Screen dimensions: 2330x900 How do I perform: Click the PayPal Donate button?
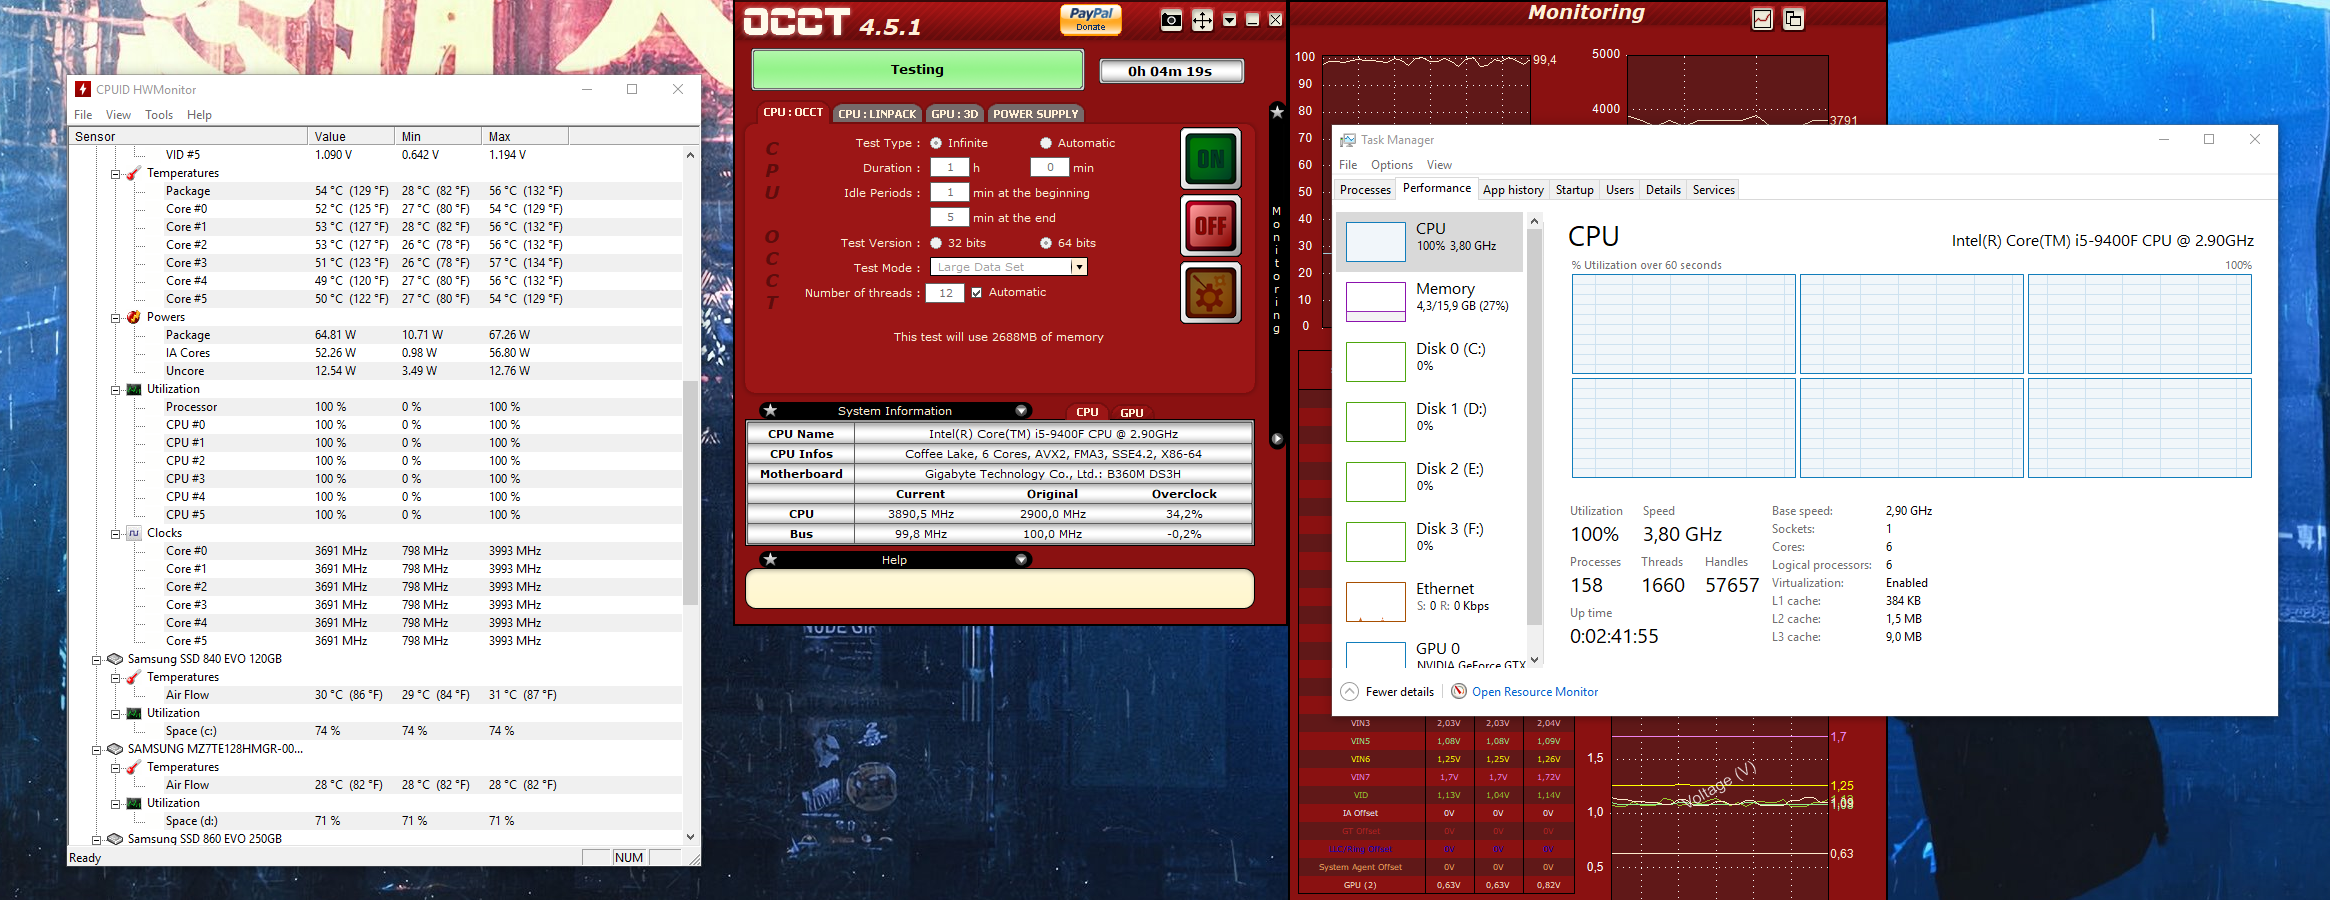pos(1091,19)
